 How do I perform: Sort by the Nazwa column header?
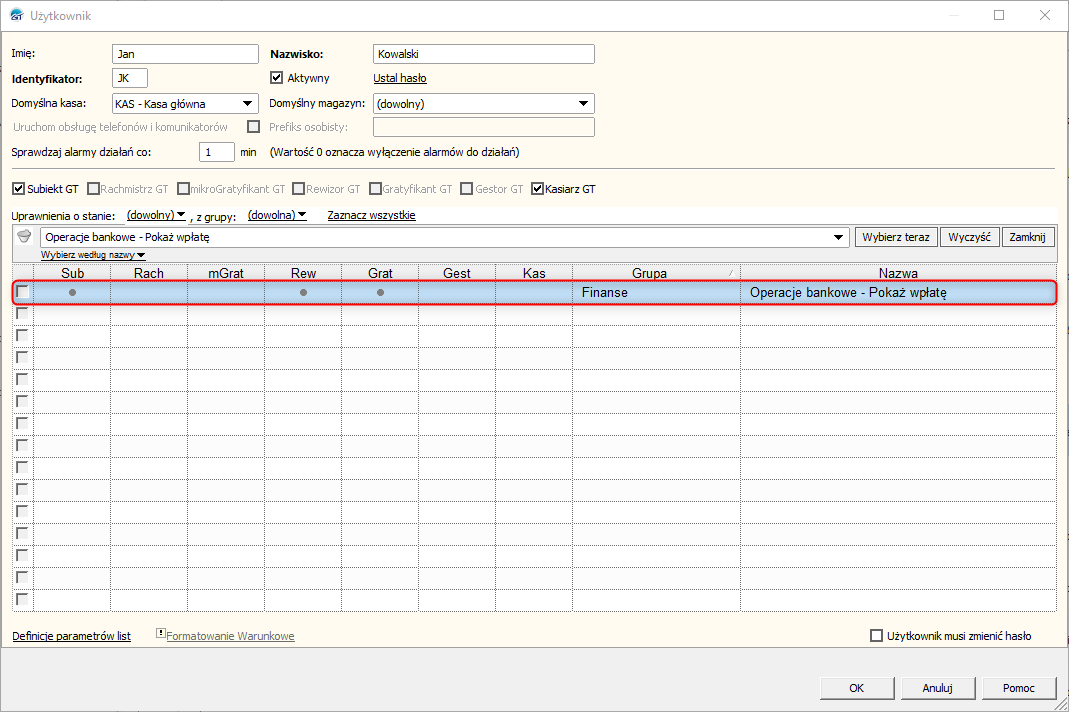(898, 273)
